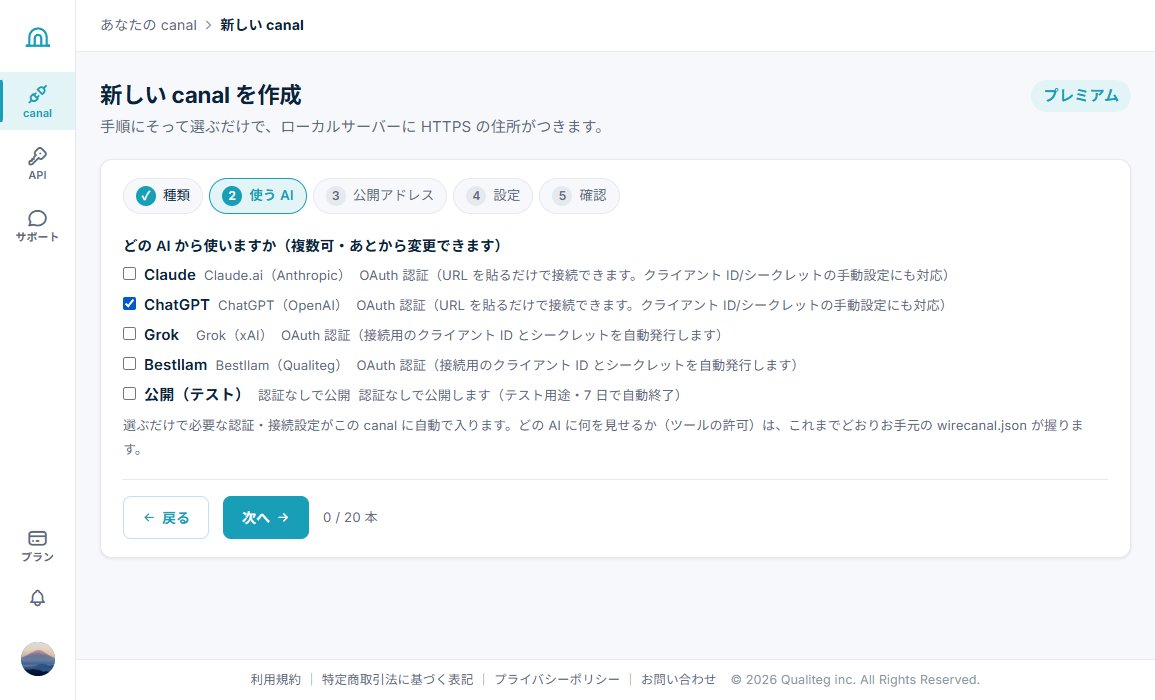The height and width of the screenshot is (700, 1155).
Task: Click Claude.ai（Anthropic） description text
Action: coord(274,276)
